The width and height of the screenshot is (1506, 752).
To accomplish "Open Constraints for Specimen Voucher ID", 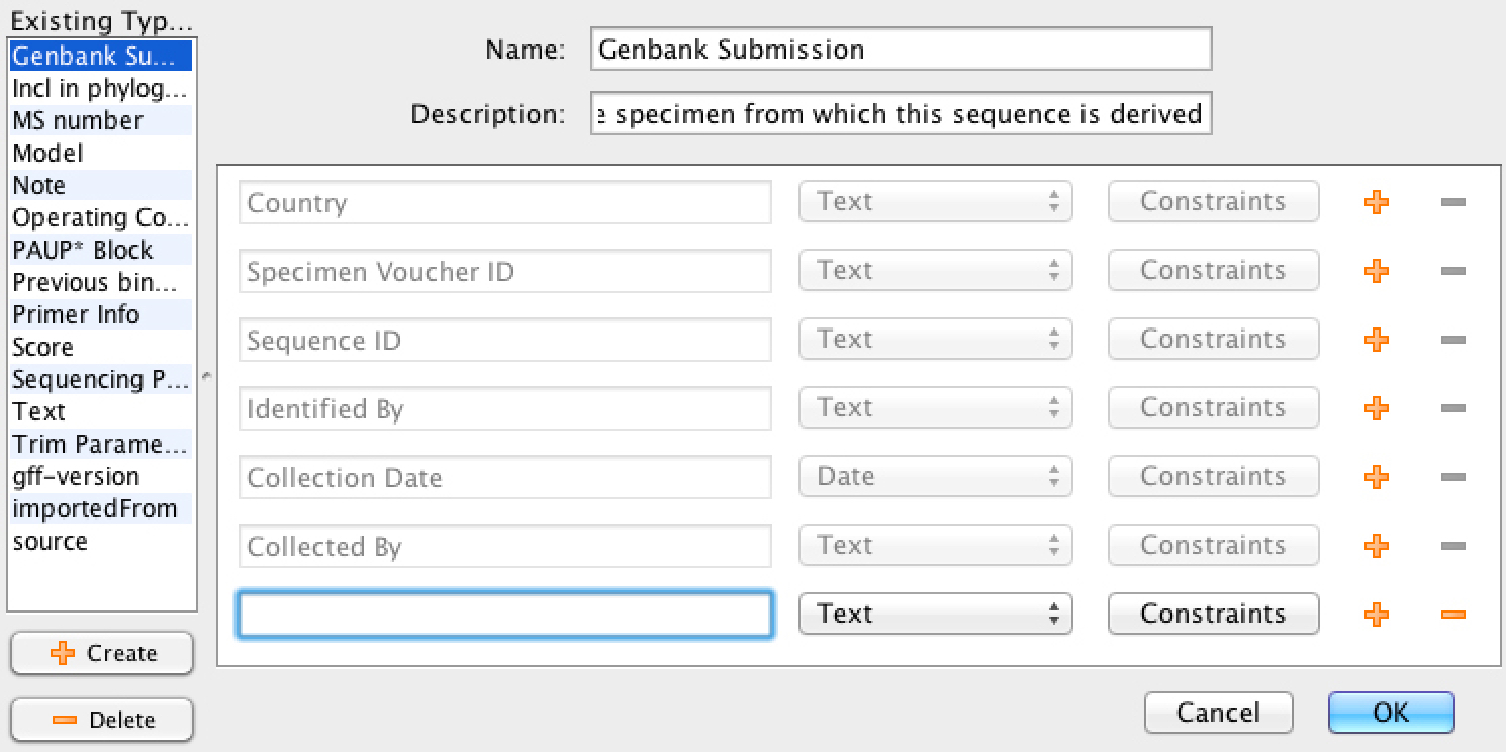I will (x=1213, y=271).
